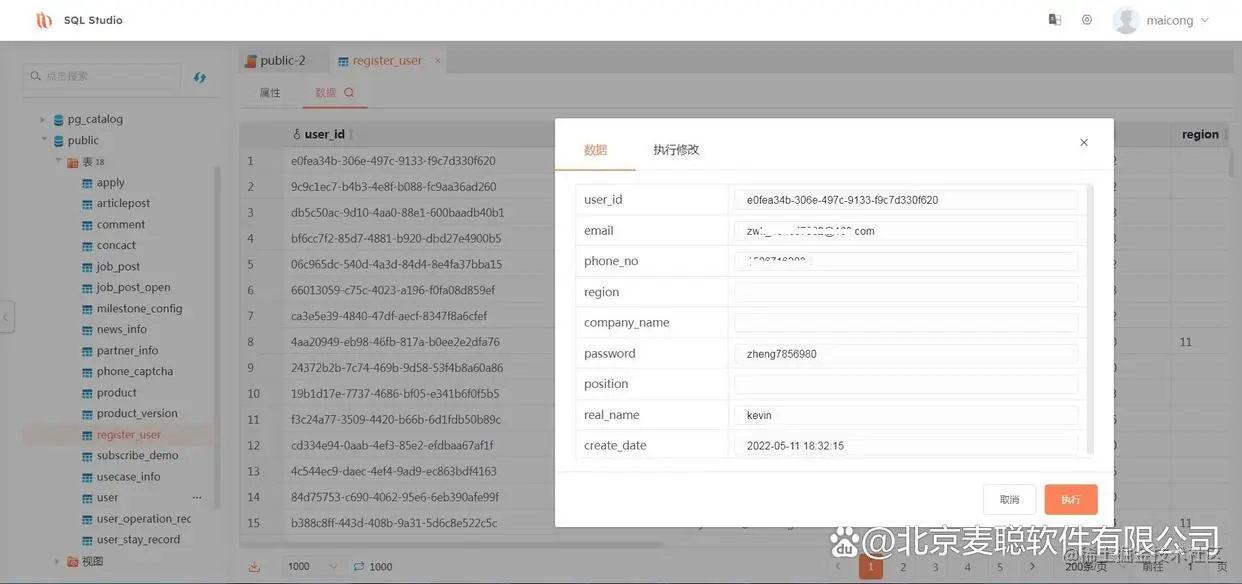The height and width of the screenshot is (584, 1242).
Task: Click the empty position value field
Action: pos(906,384)
